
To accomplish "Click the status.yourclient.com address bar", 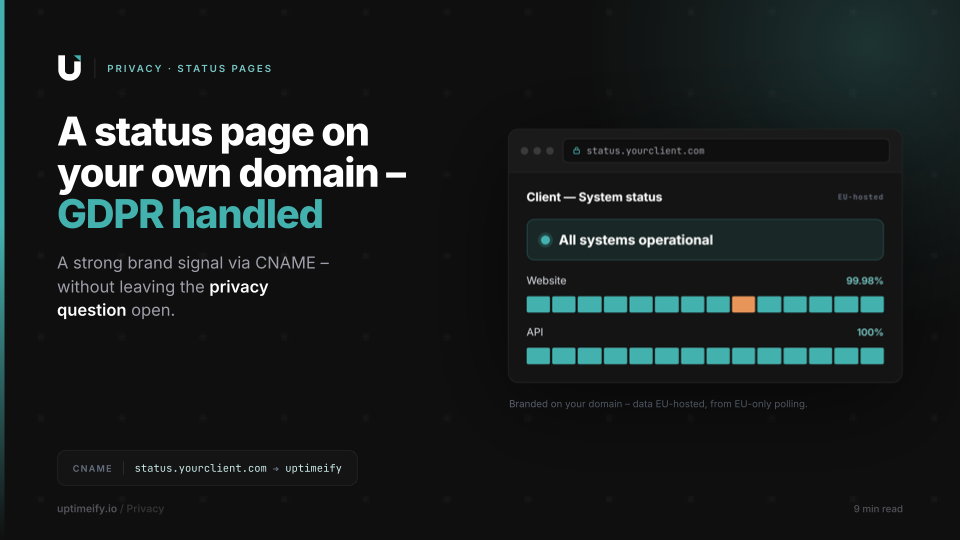I will click(726, 151).
